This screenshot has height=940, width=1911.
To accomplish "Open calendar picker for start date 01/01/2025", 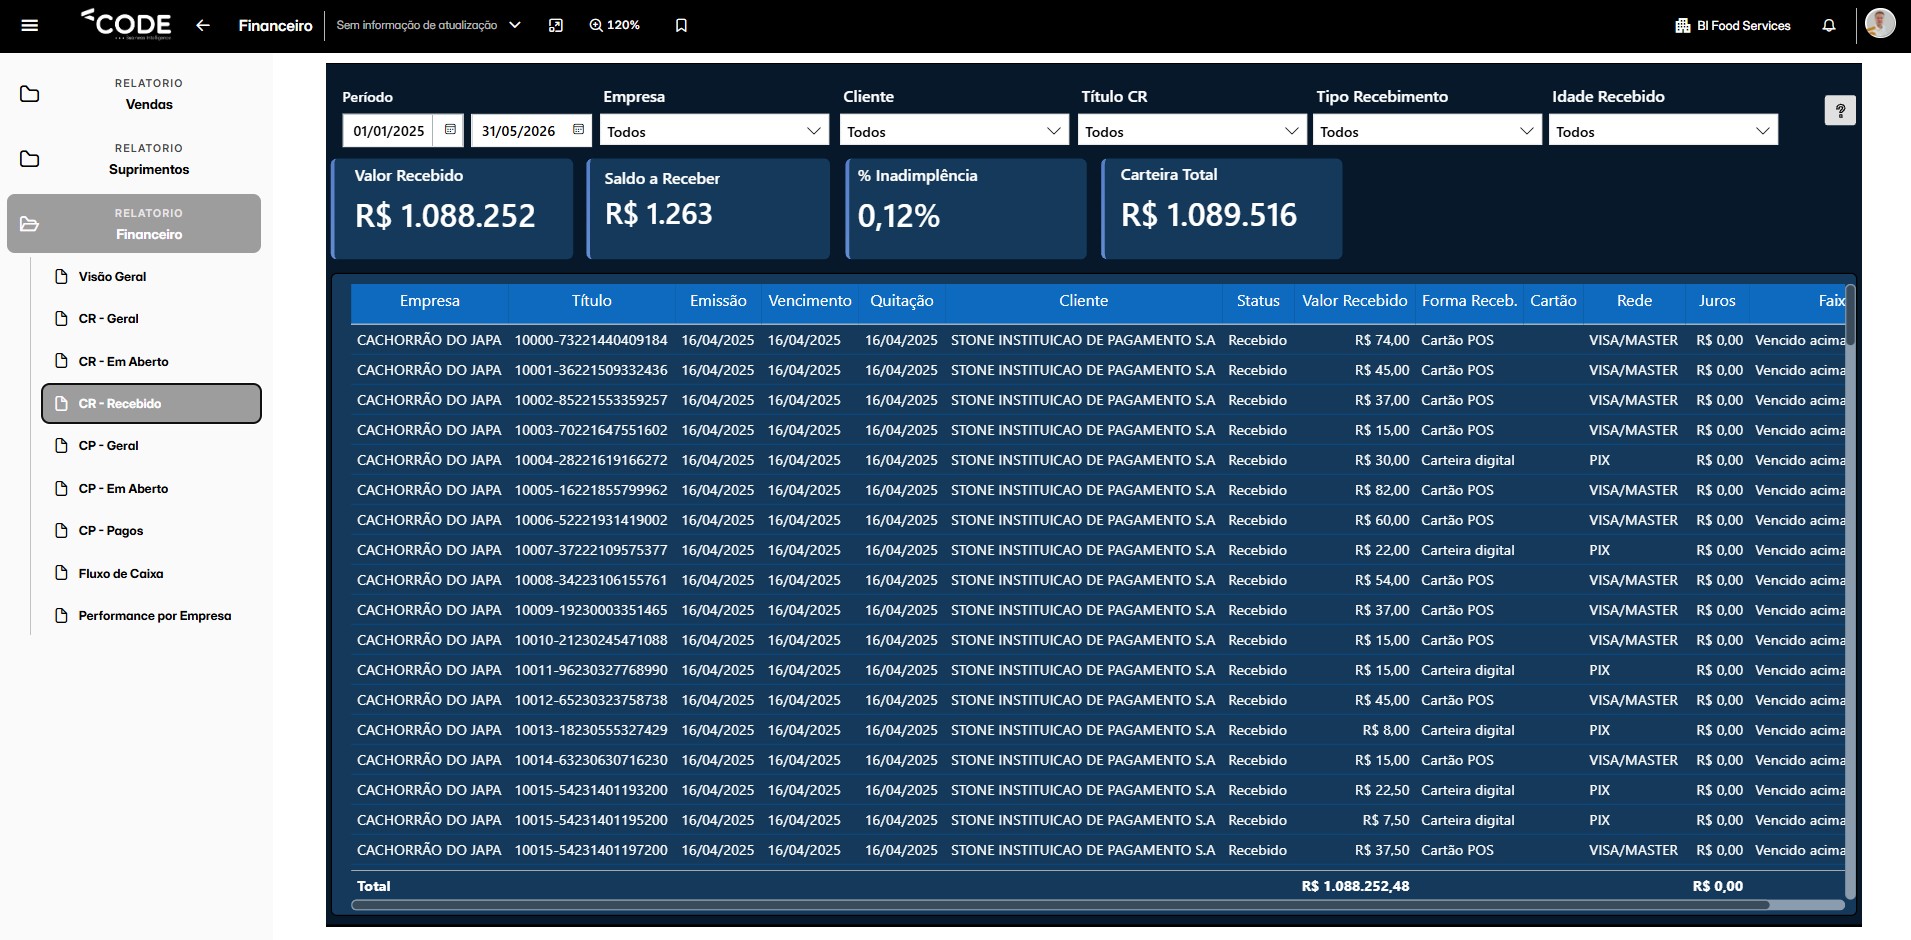I will coord(450,130).
